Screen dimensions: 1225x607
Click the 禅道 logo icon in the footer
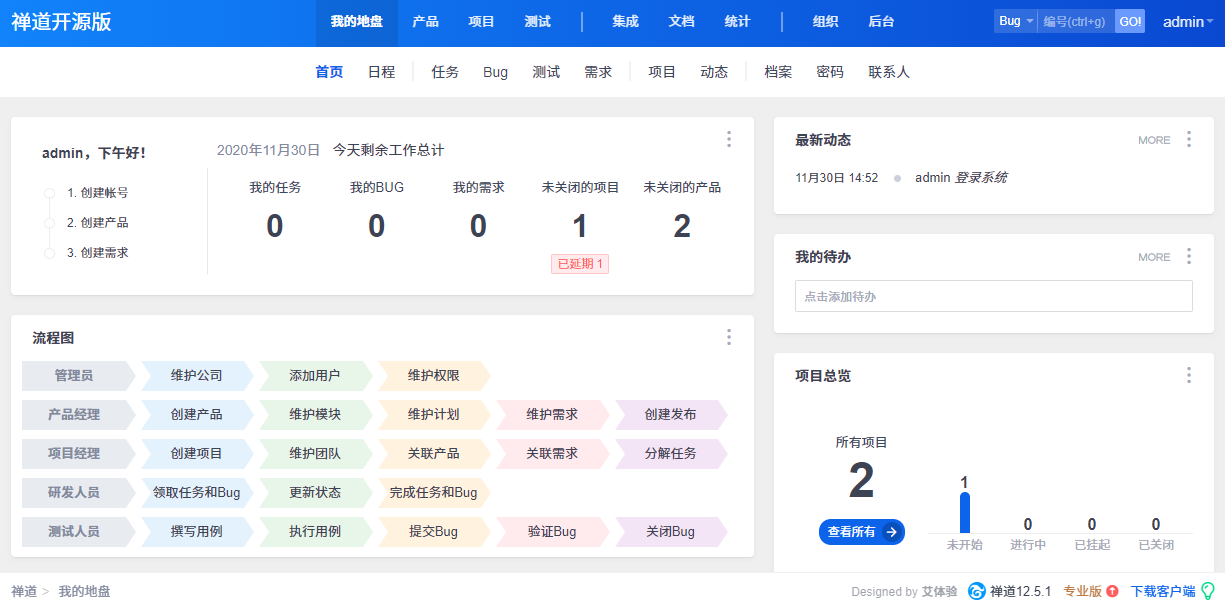[977, 591]
